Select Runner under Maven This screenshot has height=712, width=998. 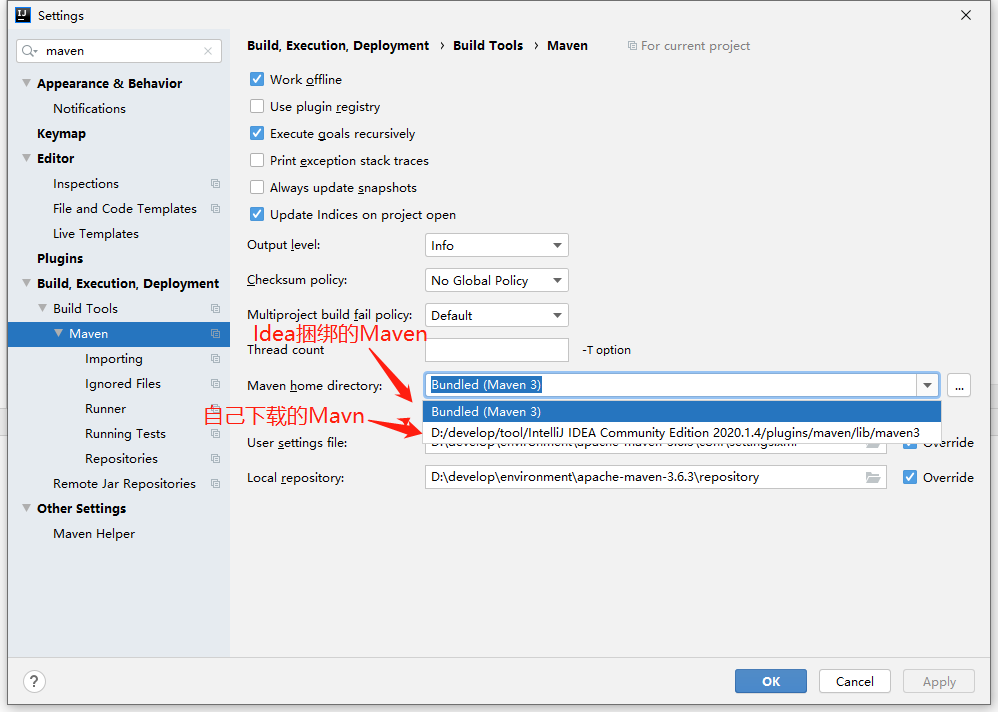[106, 408]
